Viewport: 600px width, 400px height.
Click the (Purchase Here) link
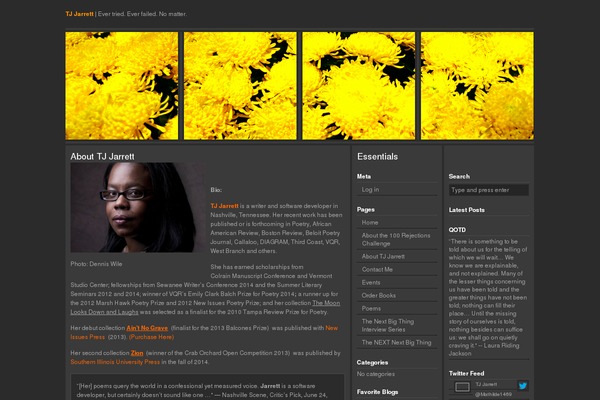(152, 337)
